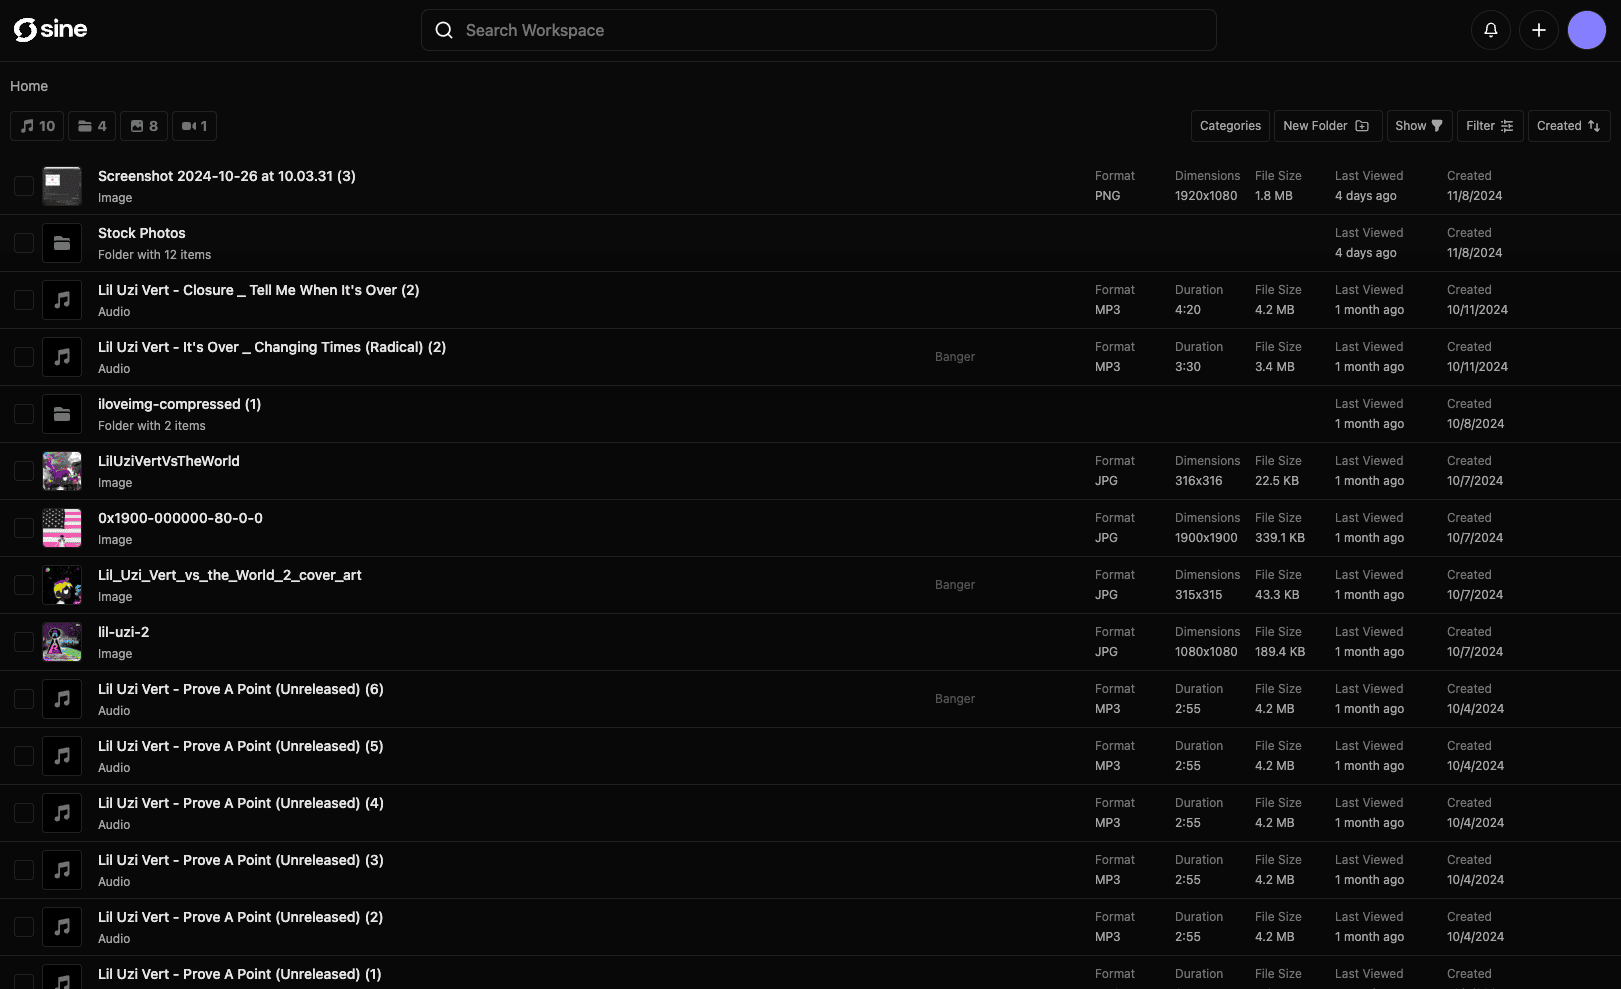
Task: Click the 189.4 KB file size value
Action: pos(1280,652)
